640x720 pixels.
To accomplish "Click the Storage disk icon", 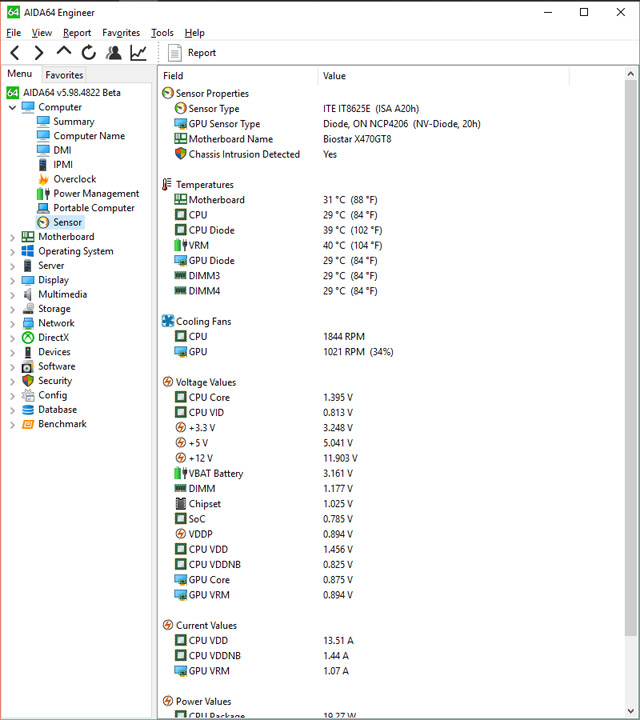I will pos(28,309).
